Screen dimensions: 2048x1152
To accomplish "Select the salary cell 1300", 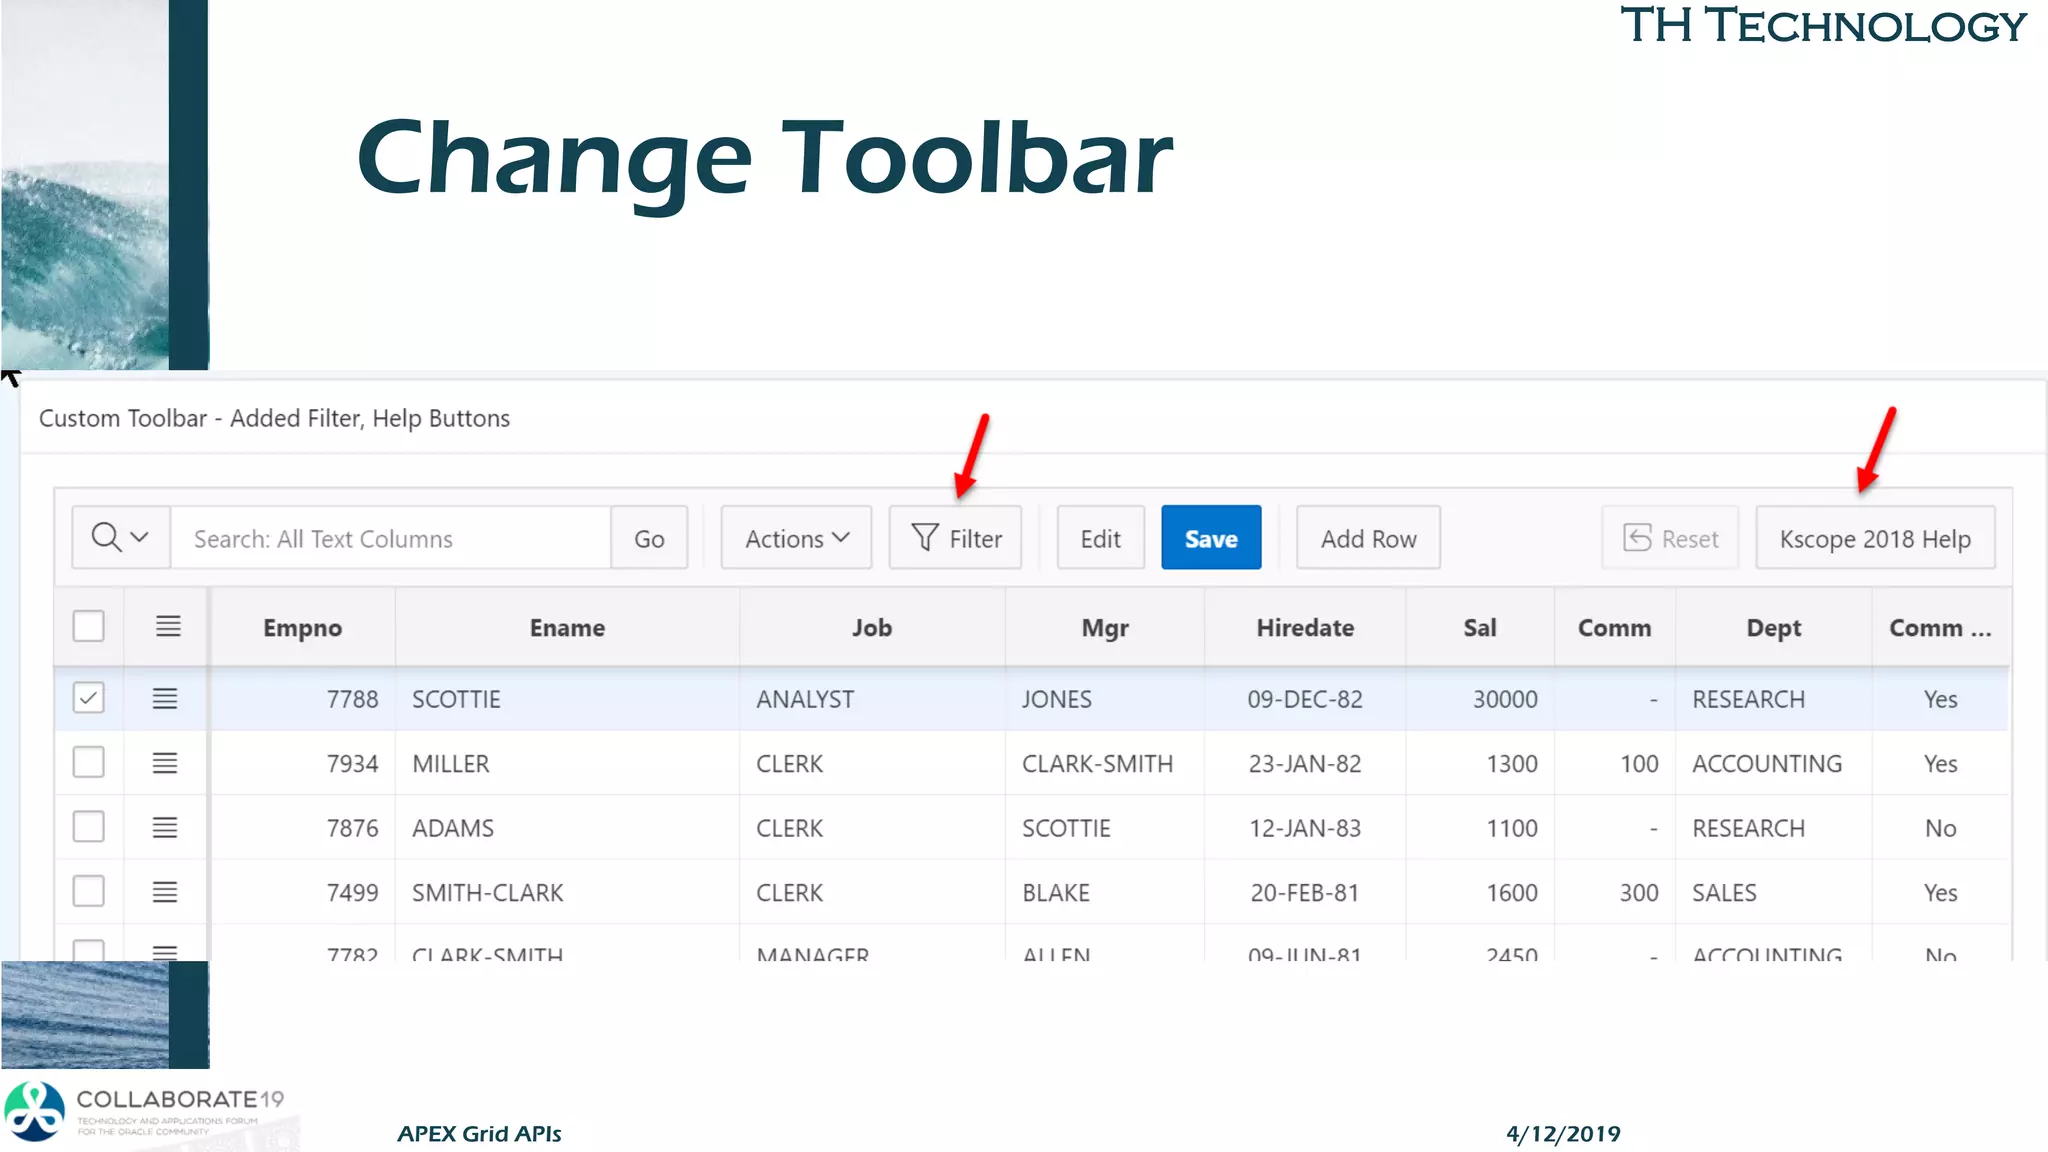I will coord(1480,763).
